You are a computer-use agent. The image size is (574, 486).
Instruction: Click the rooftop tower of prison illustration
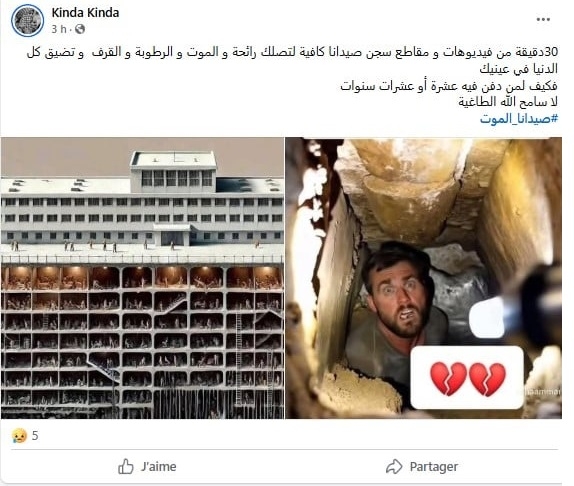click(173, 171)
